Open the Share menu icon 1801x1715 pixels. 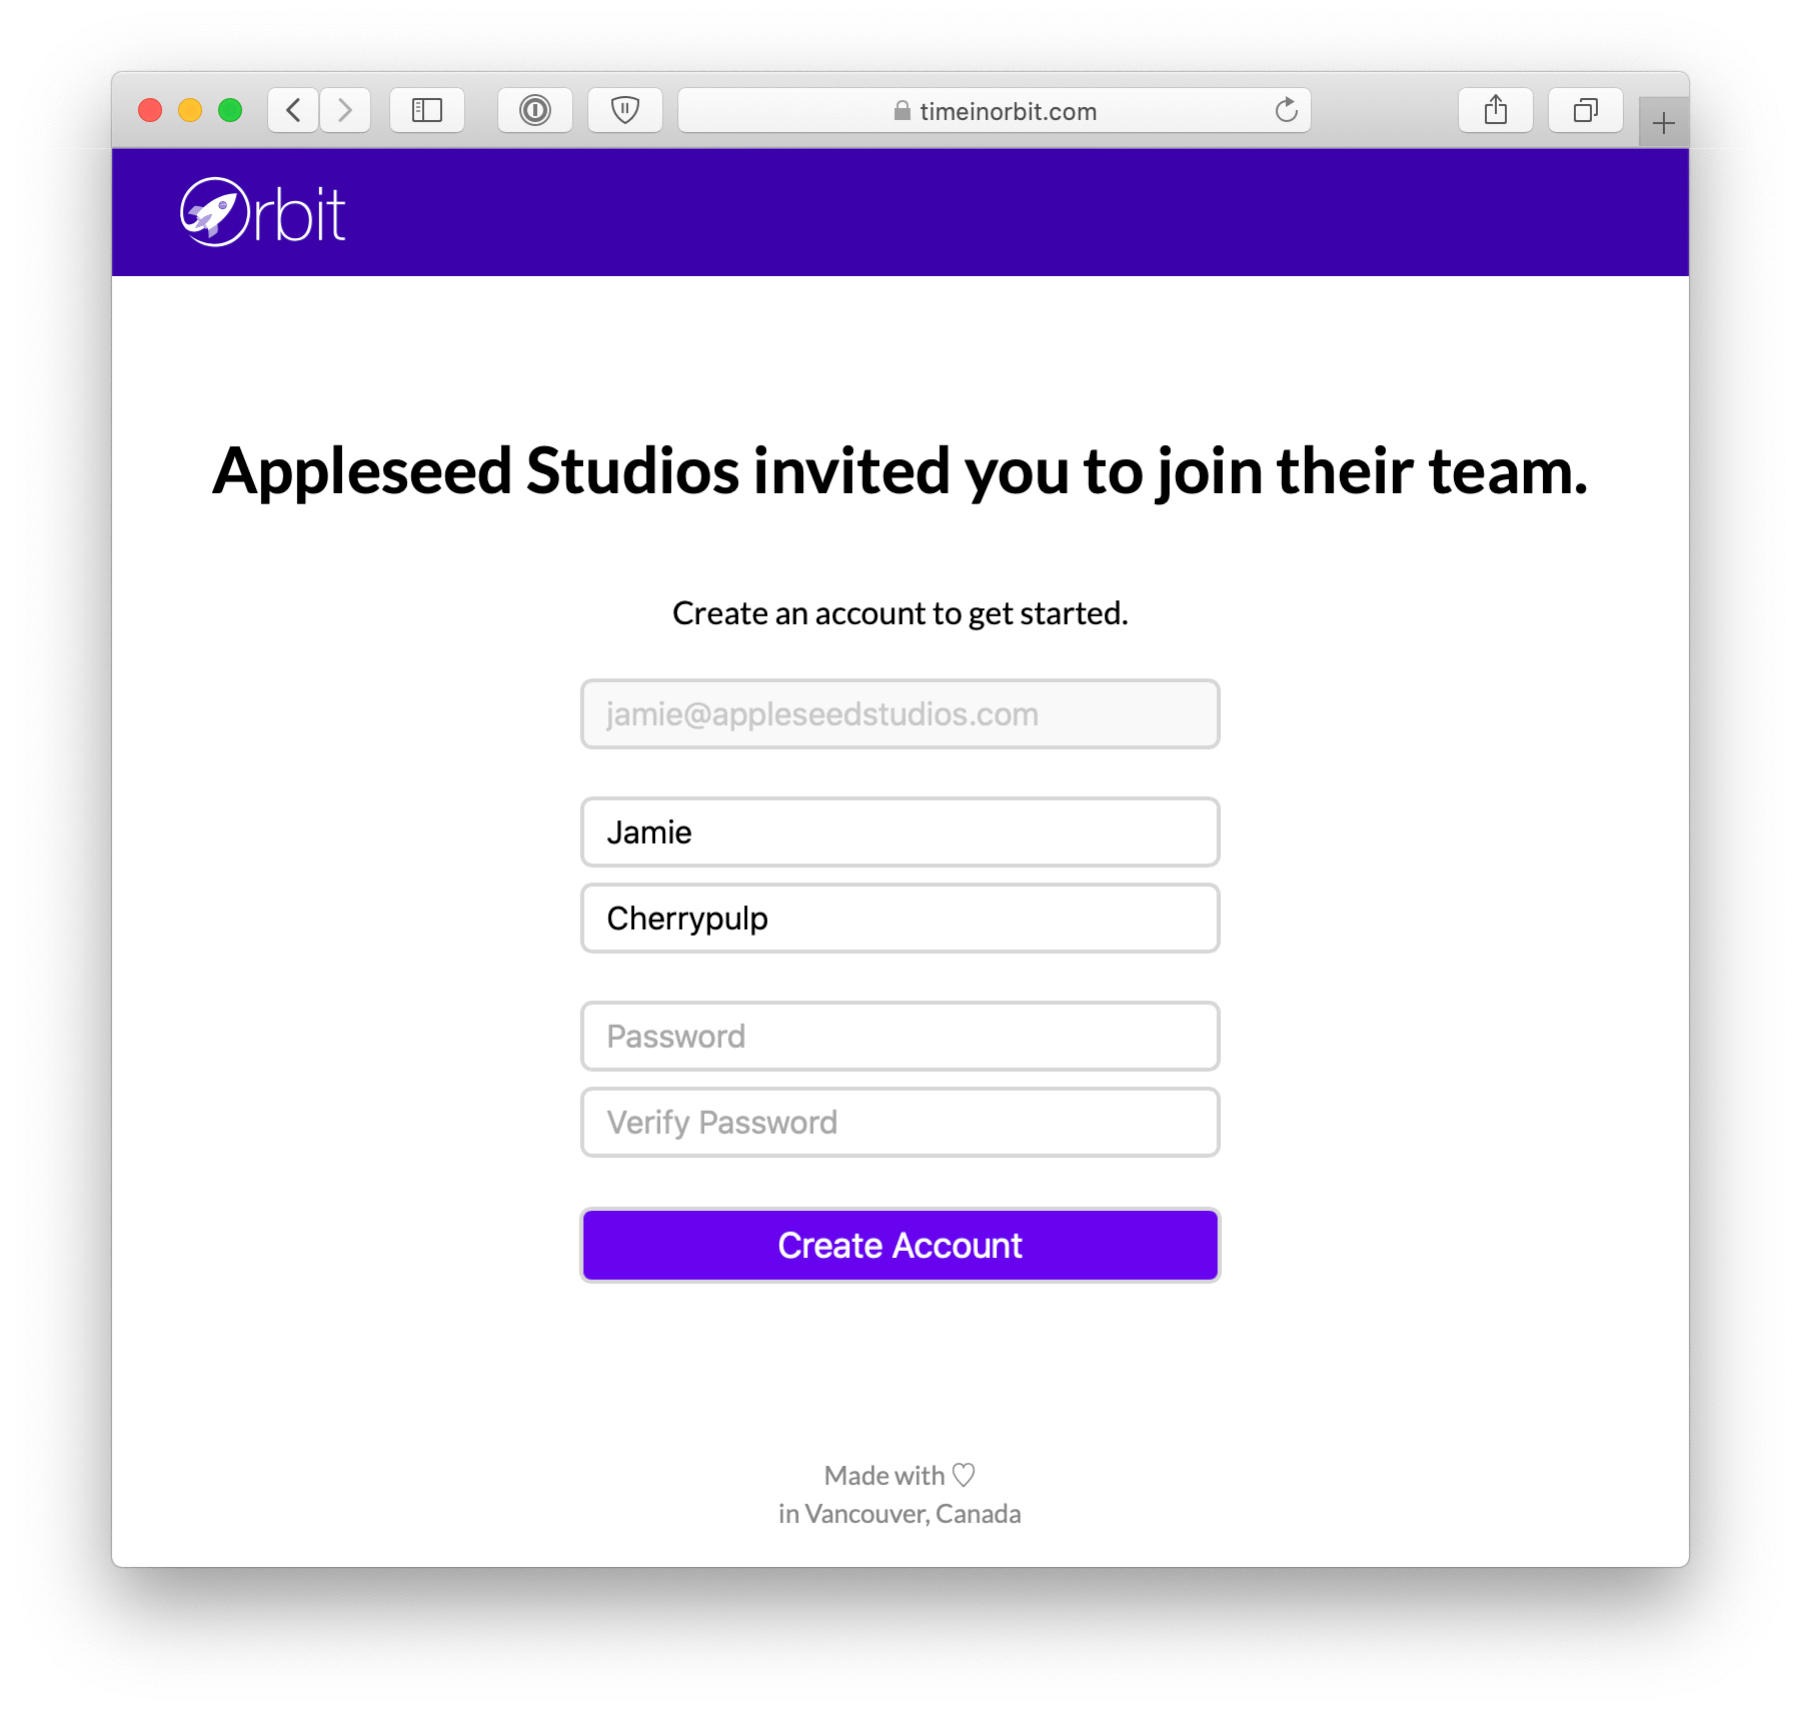click(x=1496, y=110)
